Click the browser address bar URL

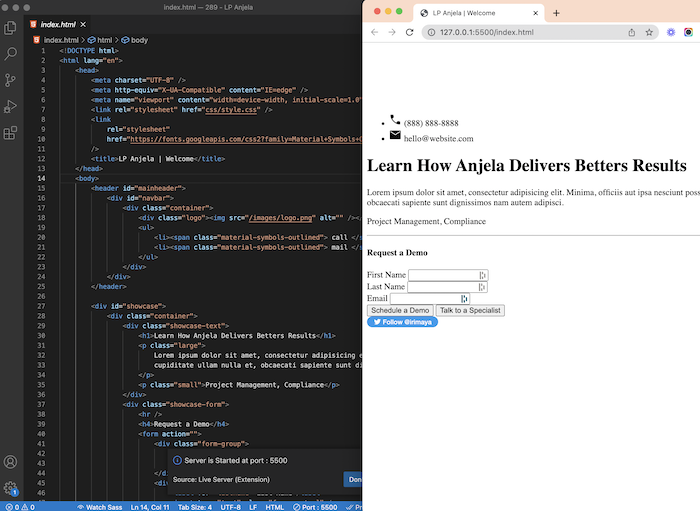coord(487,32)
